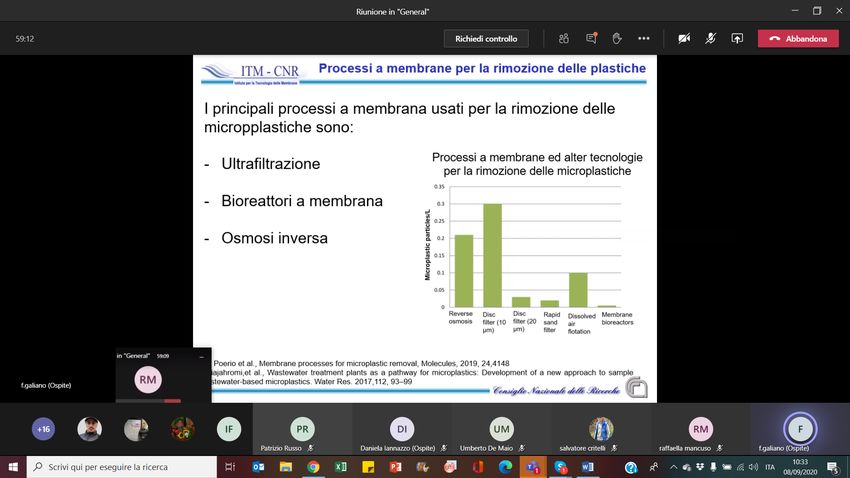
Task: Open File Explorer from taskbar
Action: click(286, 467)
